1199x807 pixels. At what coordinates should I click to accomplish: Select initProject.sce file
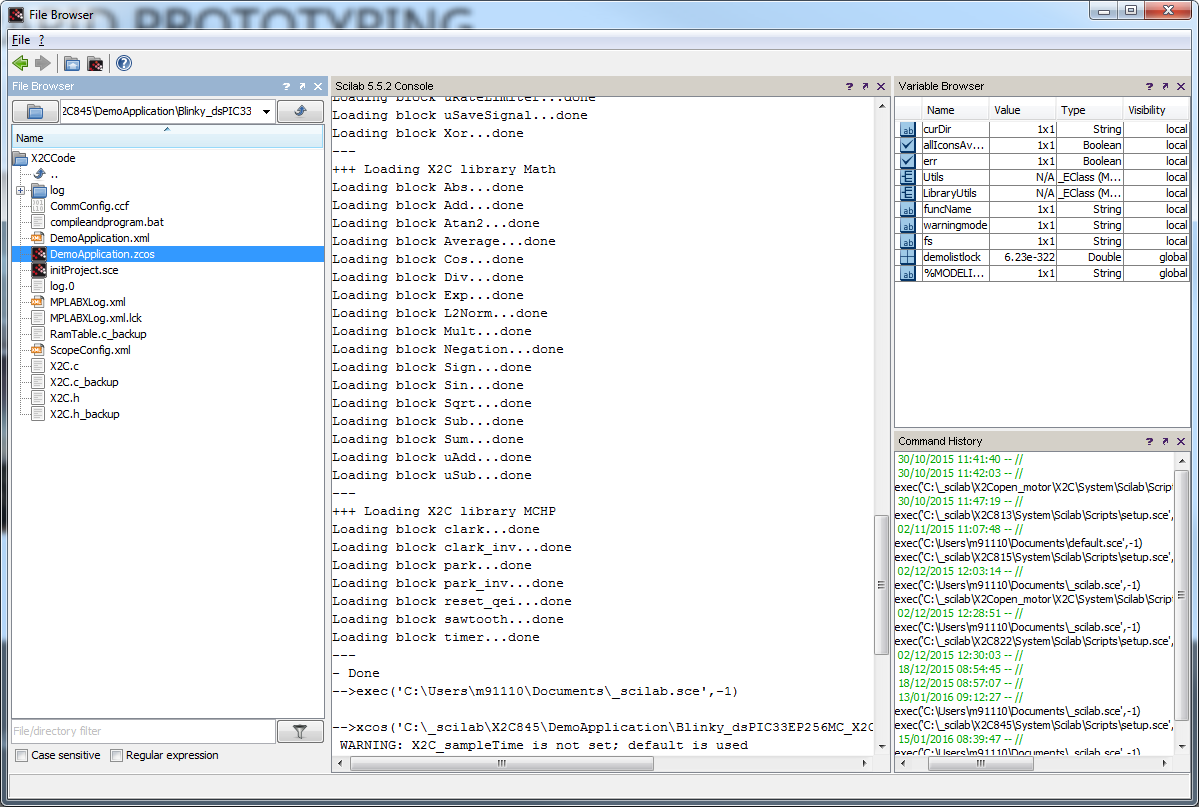coord(84,270)
